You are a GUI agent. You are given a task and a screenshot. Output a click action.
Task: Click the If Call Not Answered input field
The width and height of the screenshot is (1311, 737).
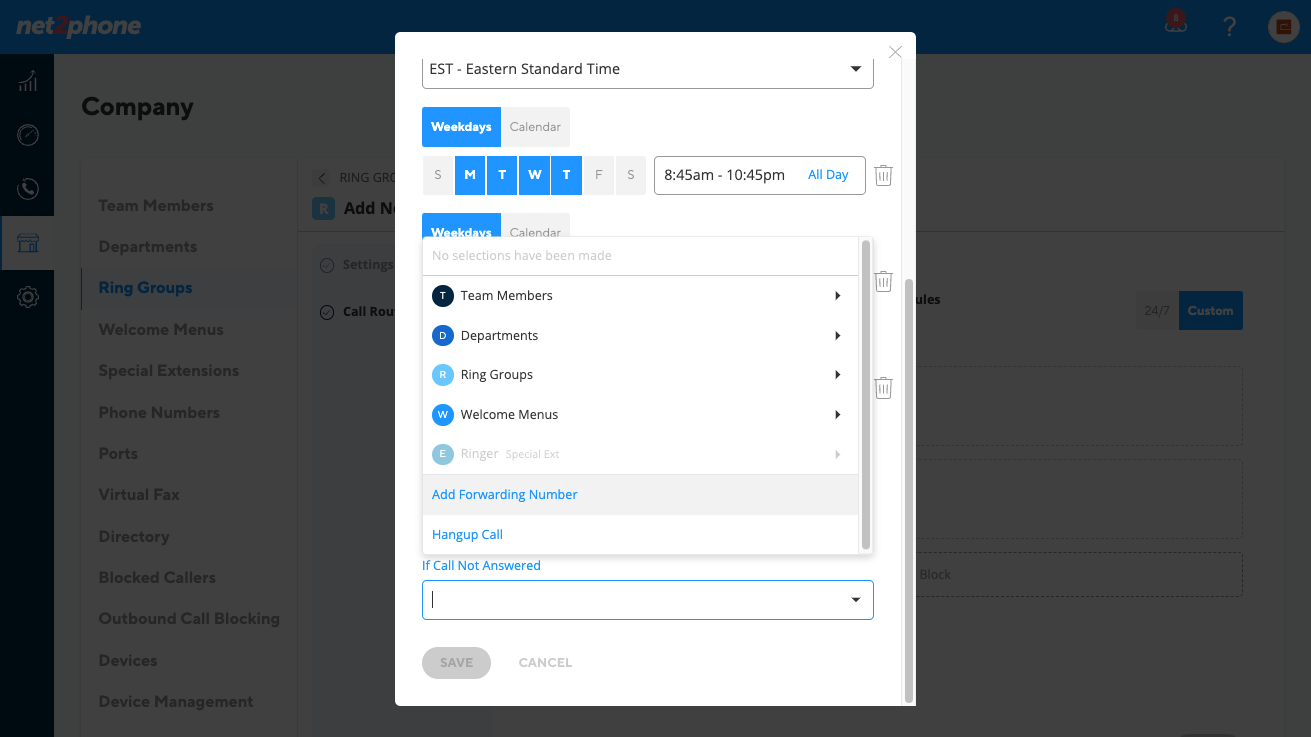click(648, 600)
